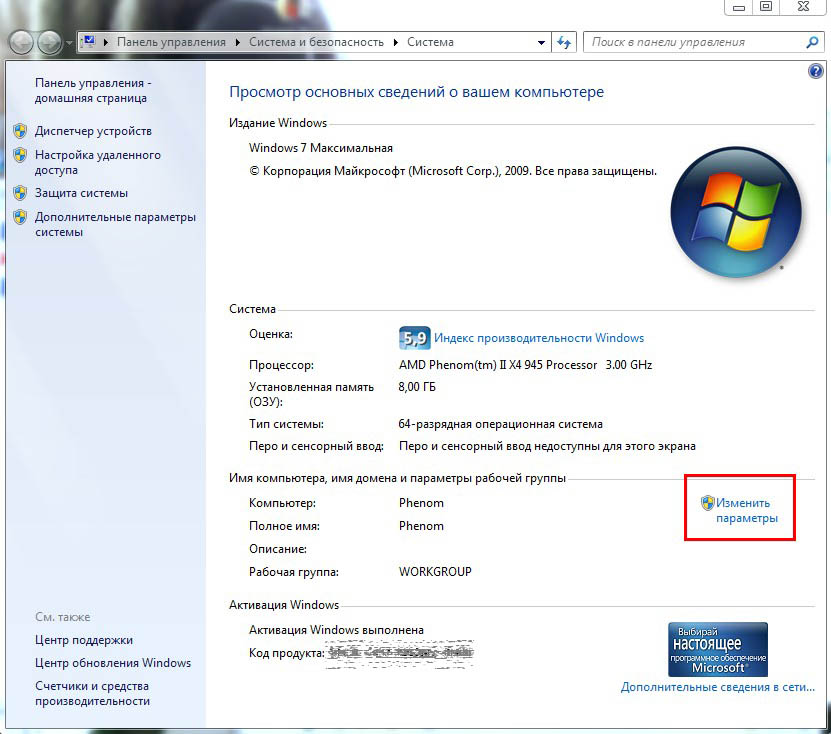The height and width of the screenshot is (734, 831).
Task: Click the shield icon next to Диспетчер устройств
Action: (20, 131)
